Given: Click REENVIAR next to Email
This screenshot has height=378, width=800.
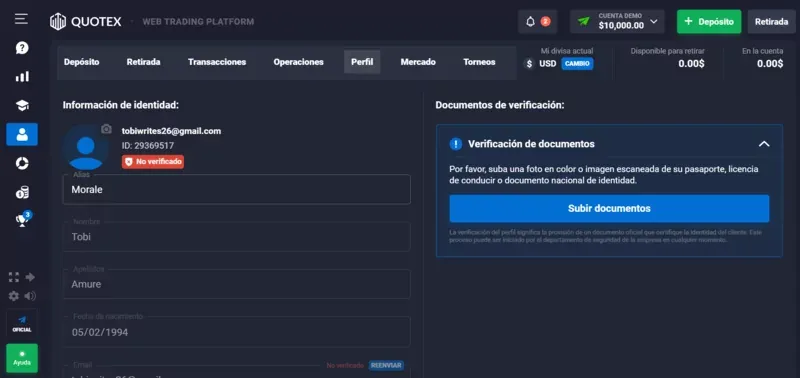Looking at the screenshot, I should click(386, 365).
